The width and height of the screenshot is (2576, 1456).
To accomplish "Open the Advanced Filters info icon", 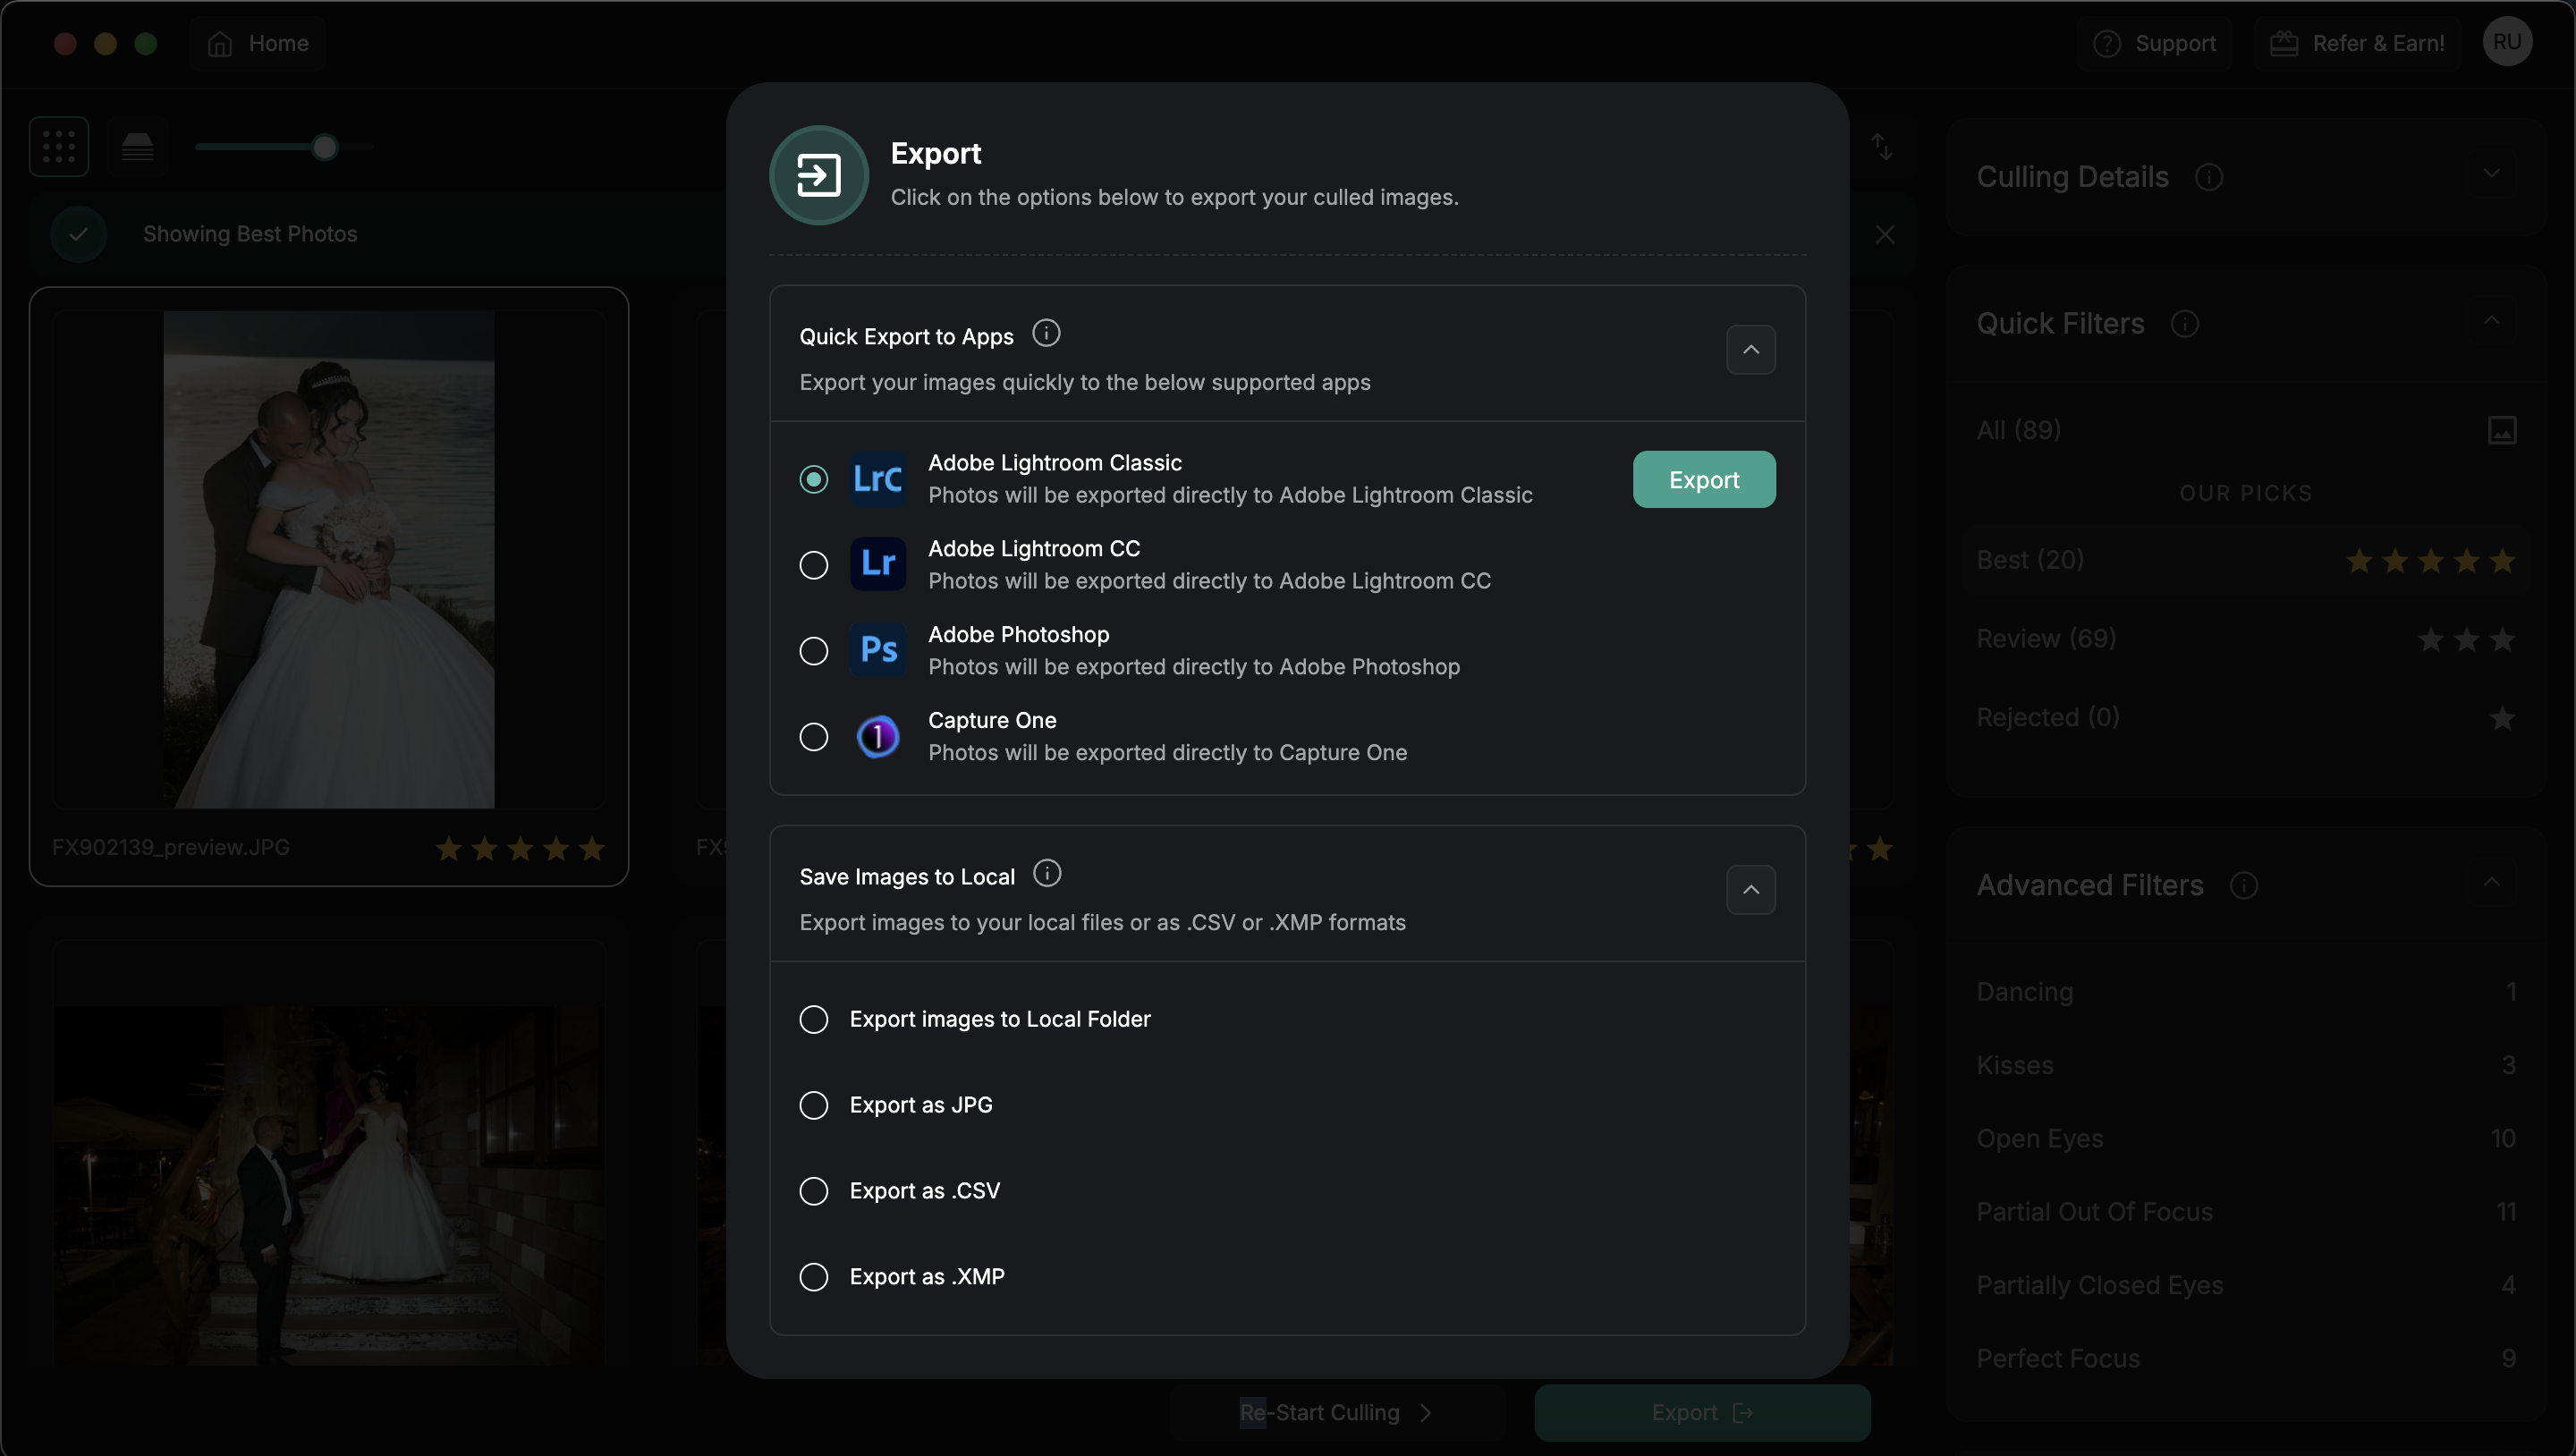I will 2244,885.
